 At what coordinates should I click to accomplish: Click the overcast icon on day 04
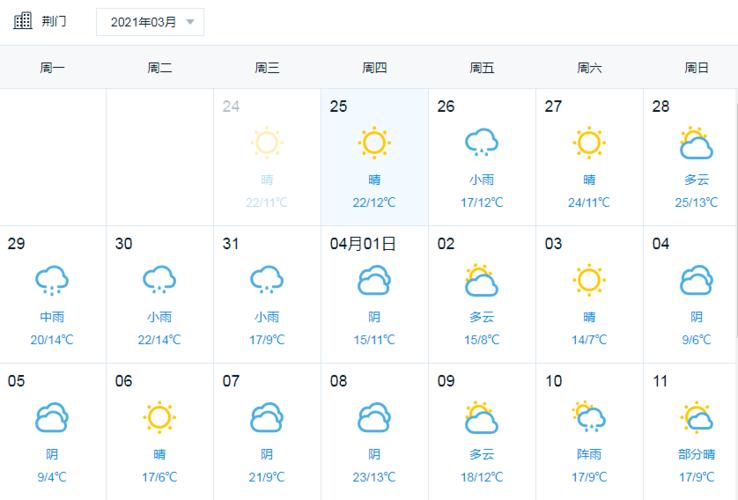coord(697,280)
